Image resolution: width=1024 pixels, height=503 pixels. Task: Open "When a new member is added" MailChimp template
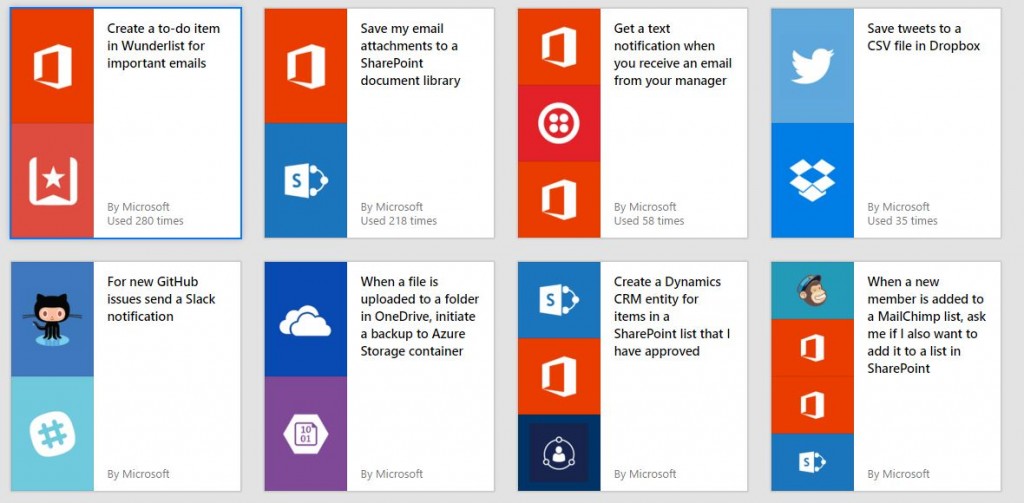927,325
